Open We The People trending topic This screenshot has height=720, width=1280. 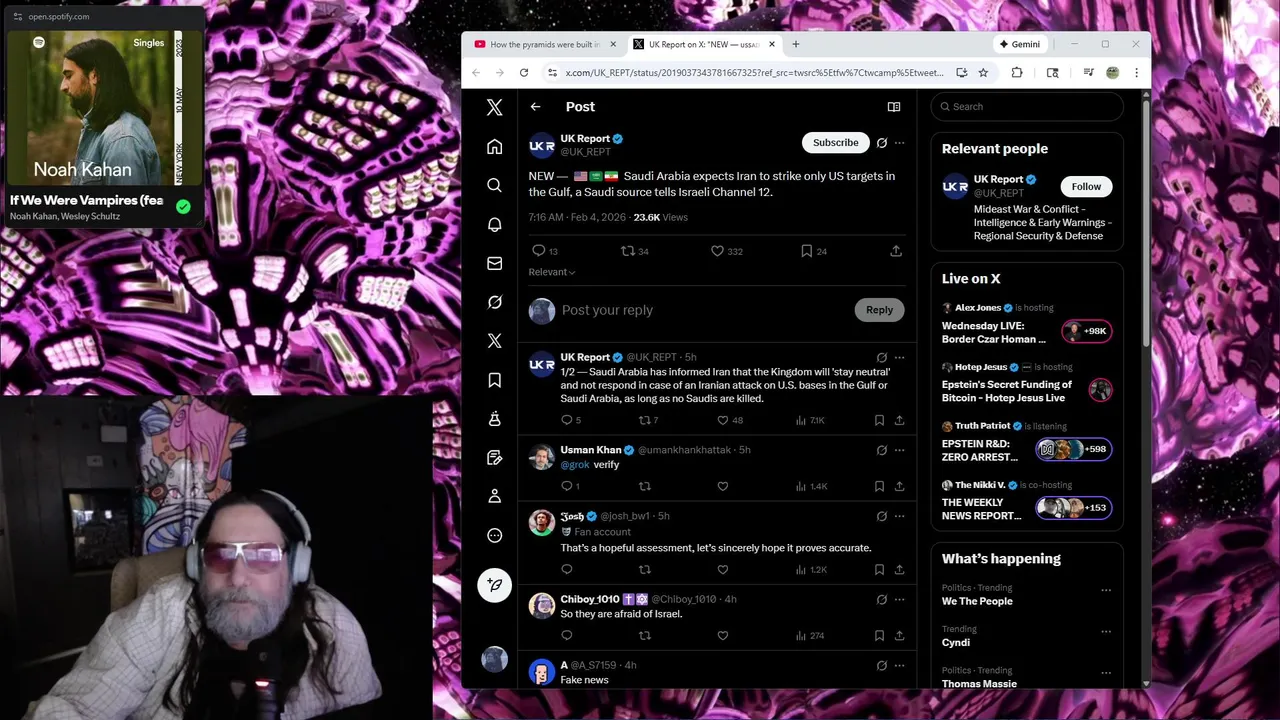(977, 601)
